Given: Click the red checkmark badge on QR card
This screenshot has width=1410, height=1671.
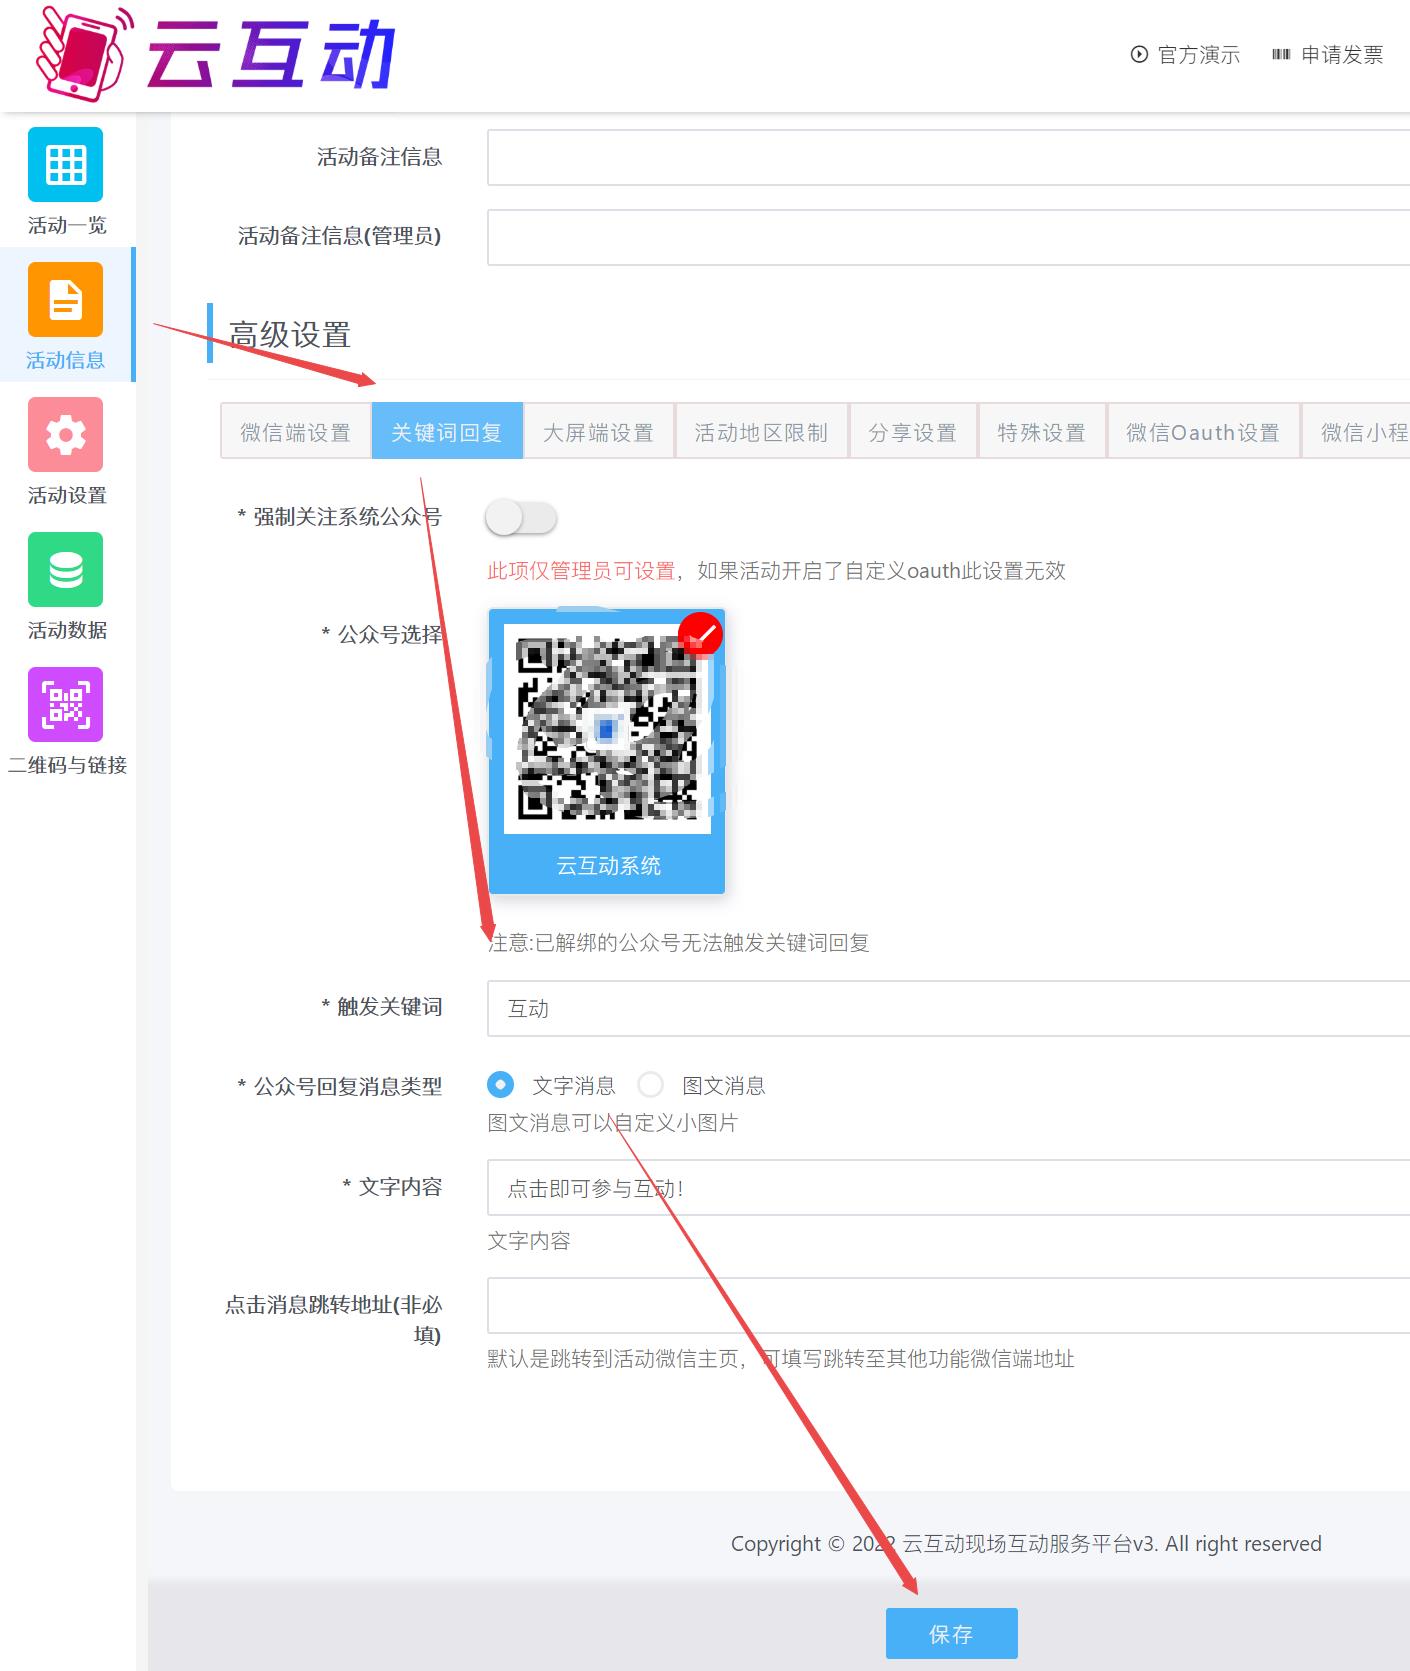Looking at the screenshot, I should point(701,634).
